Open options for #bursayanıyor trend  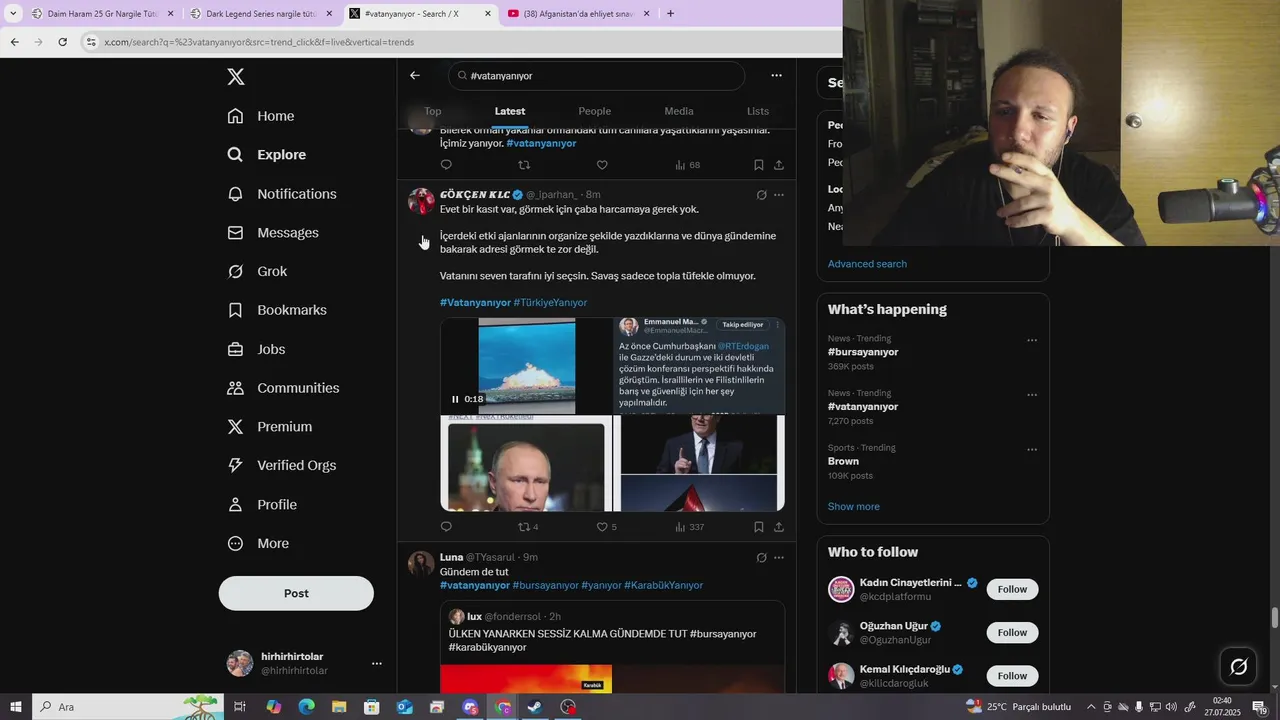1032,340
